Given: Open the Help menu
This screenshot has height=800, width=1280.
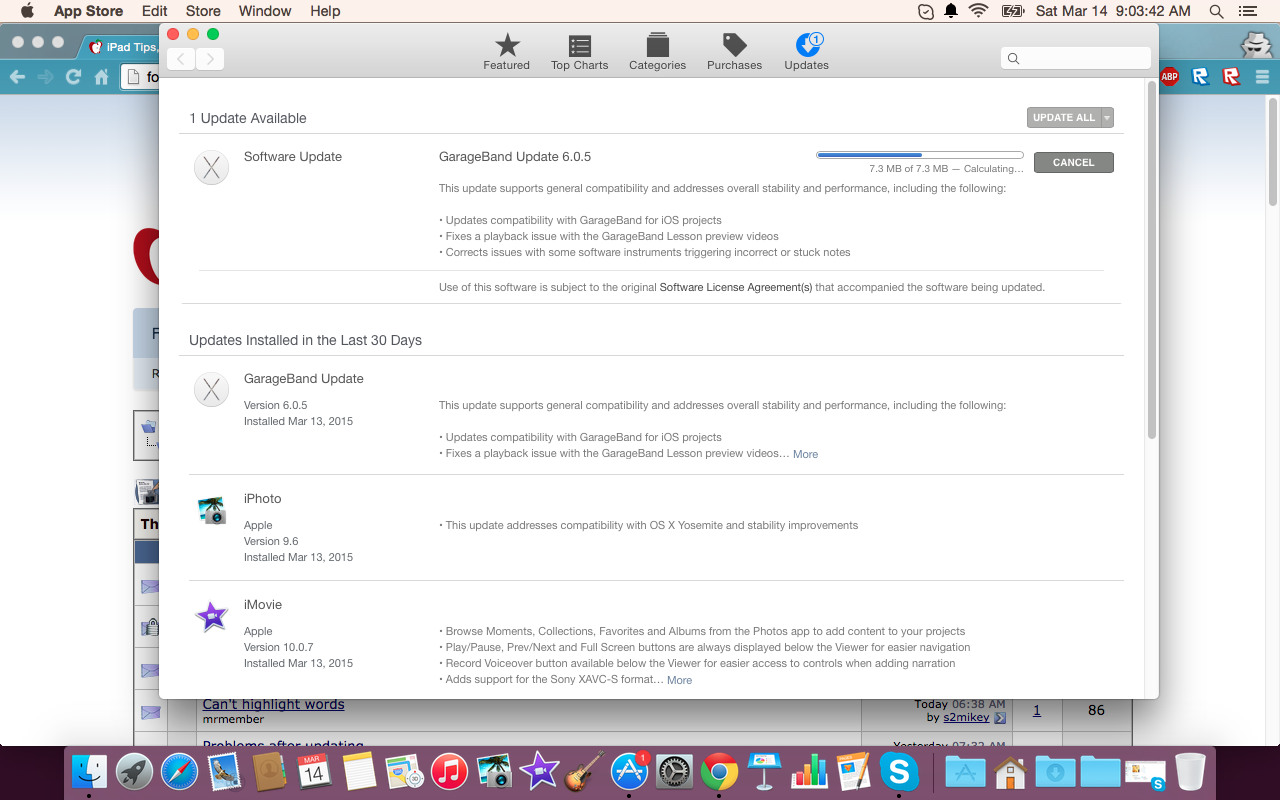Looking at the screenshot, I should pos(325,11).
